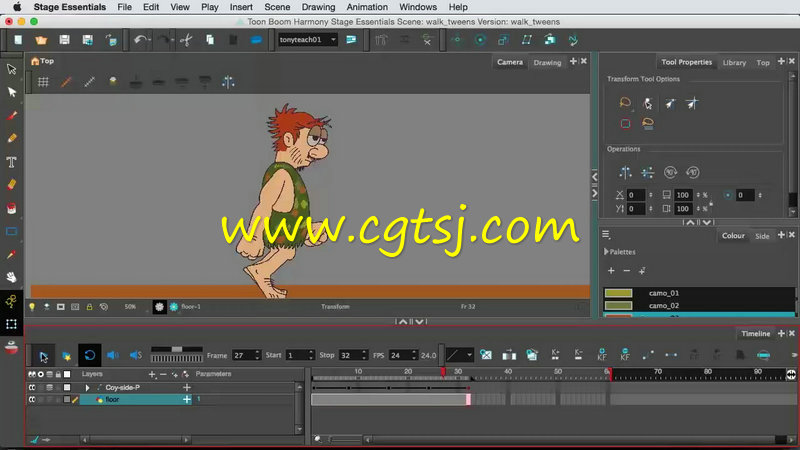The image size is (800, 450).
Task: Select the Eraser tool
Action: pos(11,185)
